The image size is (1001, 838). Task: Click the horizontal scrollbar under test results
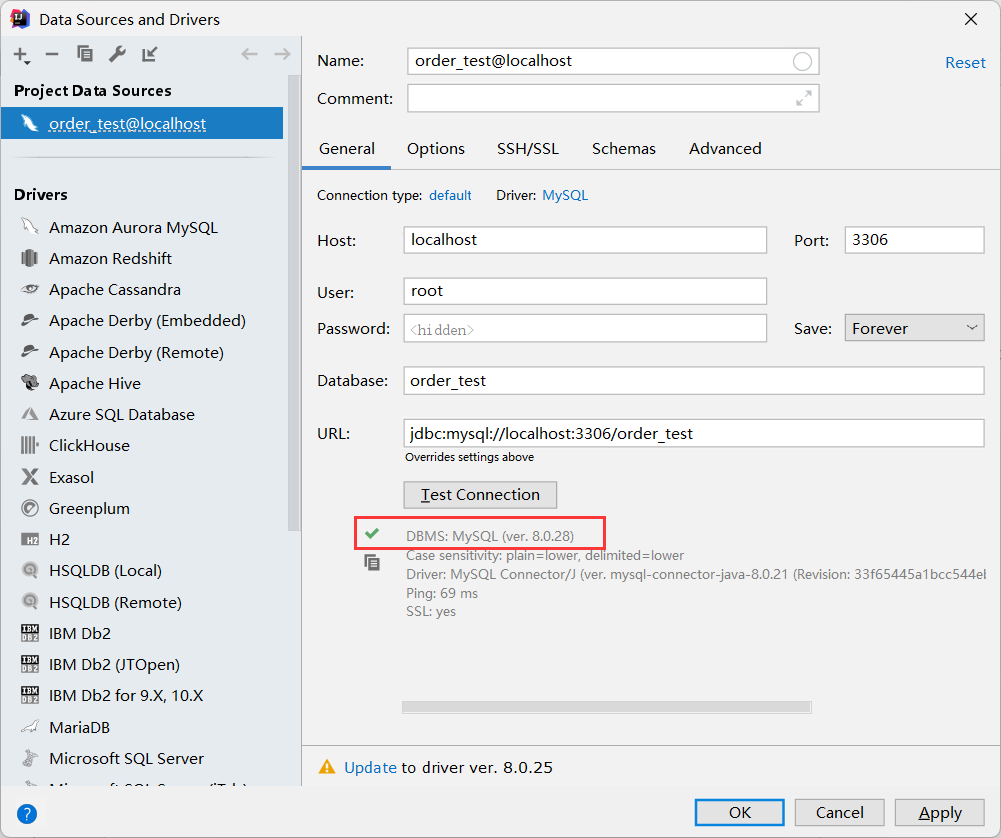coord(606,707)
